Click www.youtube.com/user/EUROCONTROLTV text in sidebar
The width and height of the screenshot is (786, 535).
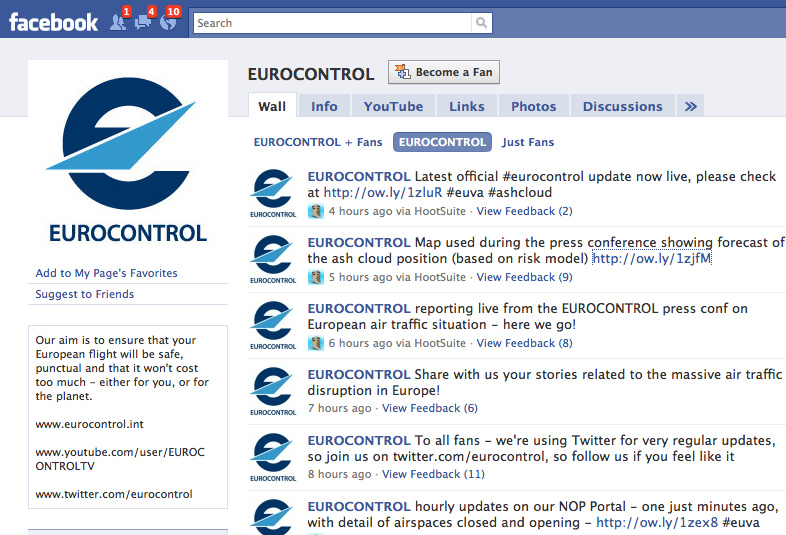point(120,459)
